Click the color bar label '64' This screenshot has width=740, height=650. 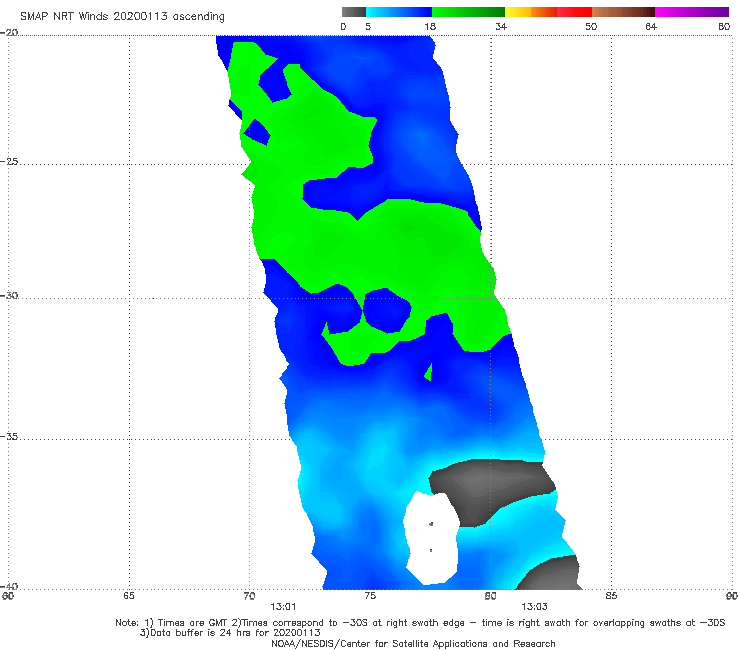pos(651,27)
